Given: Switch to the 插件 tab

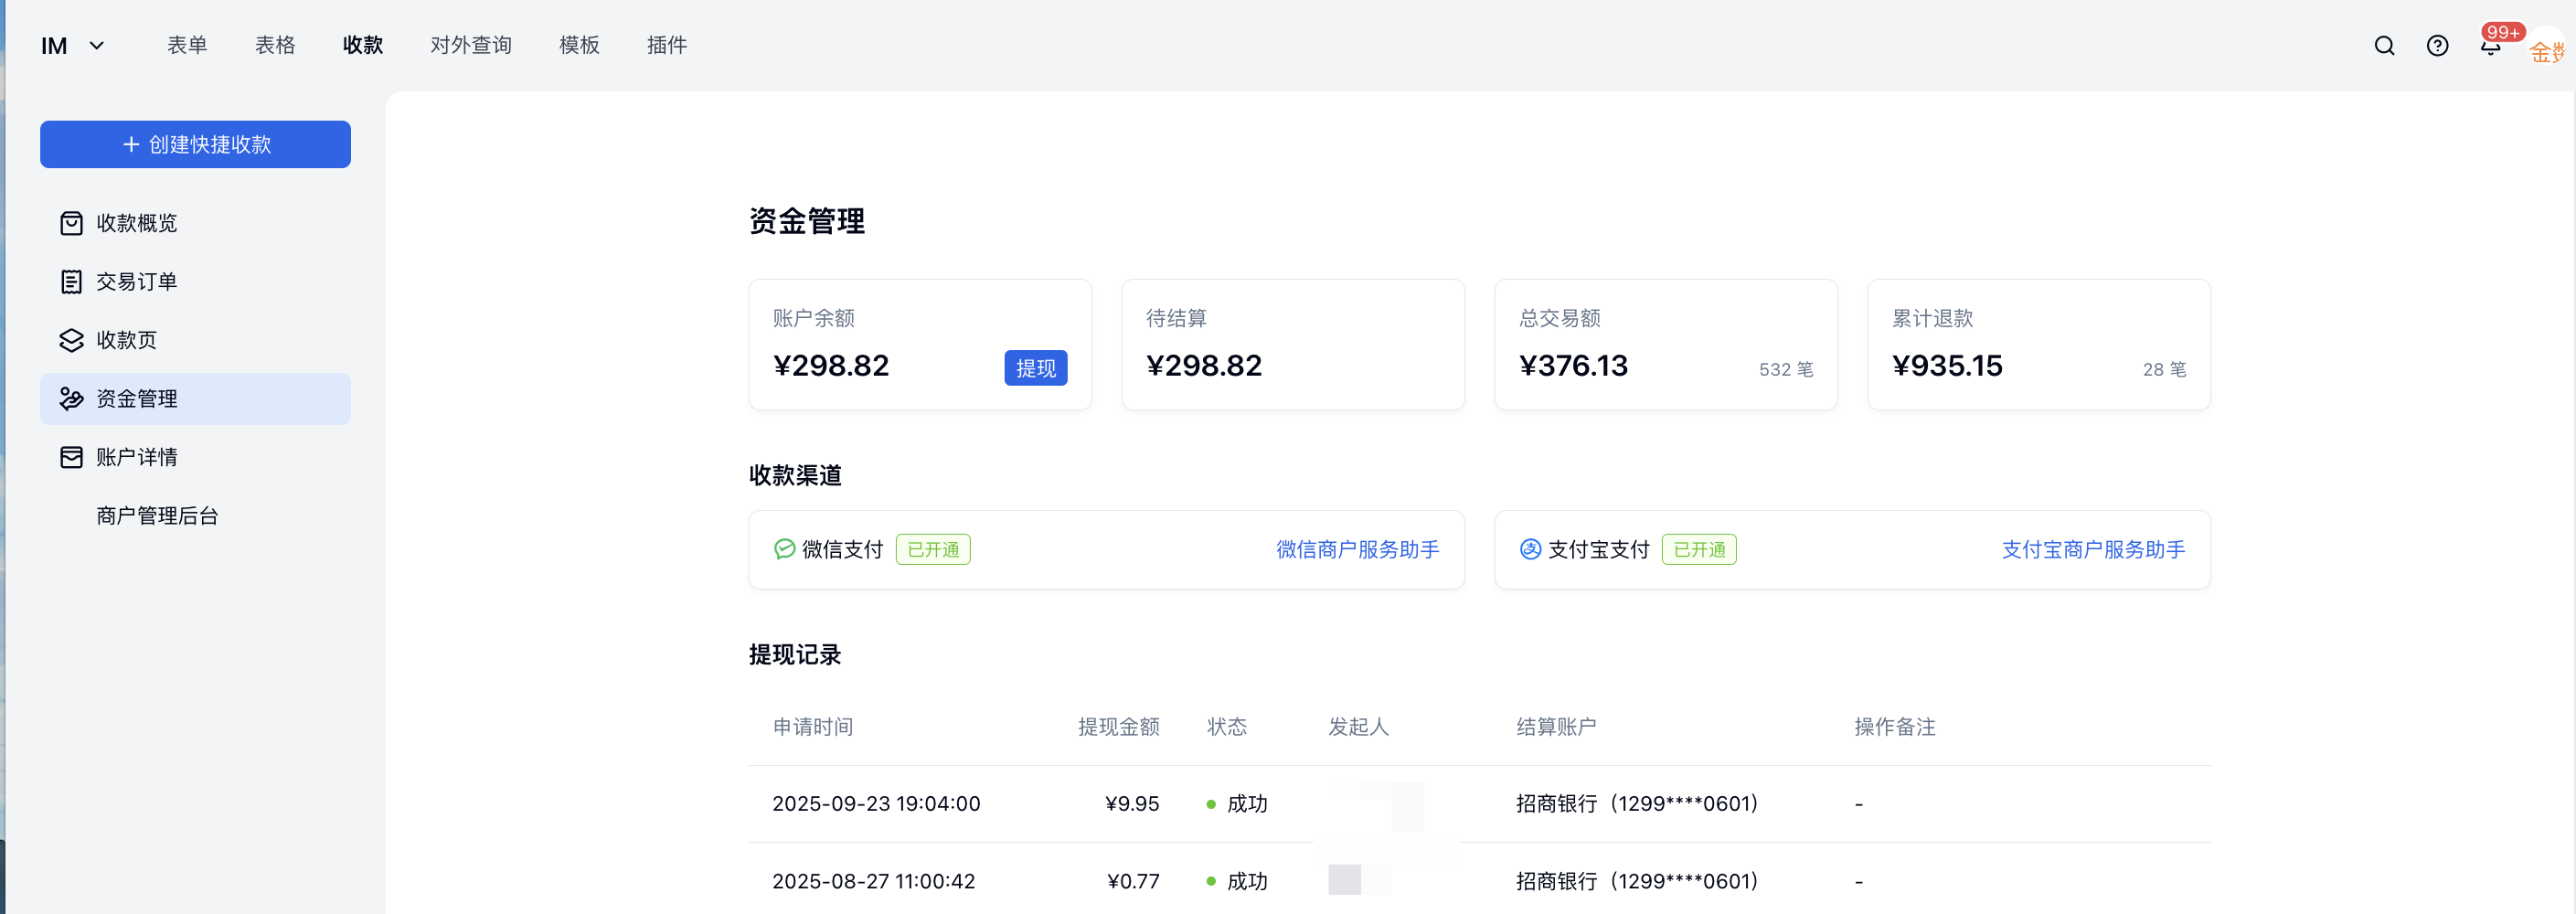Looking at the screenshot, I should click(x=667, y=45).
